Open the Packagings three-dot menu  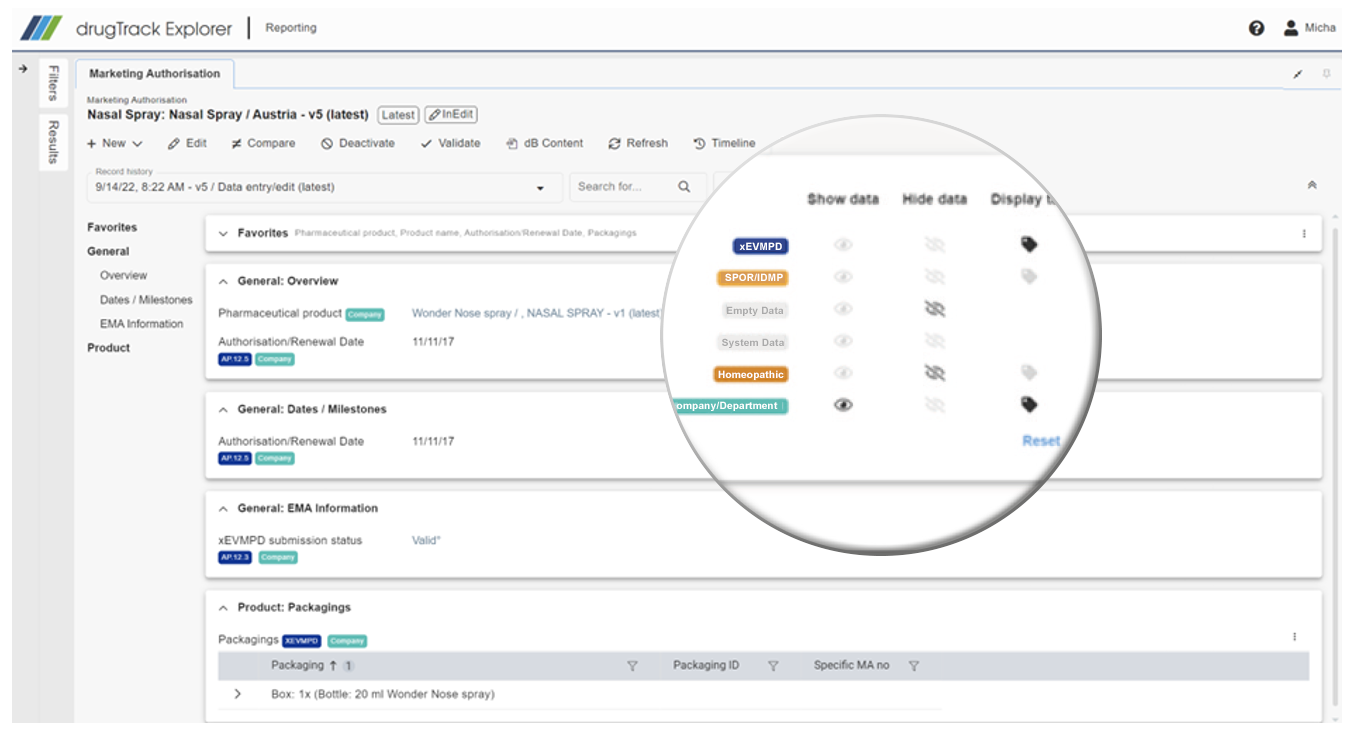[1294, 636]
